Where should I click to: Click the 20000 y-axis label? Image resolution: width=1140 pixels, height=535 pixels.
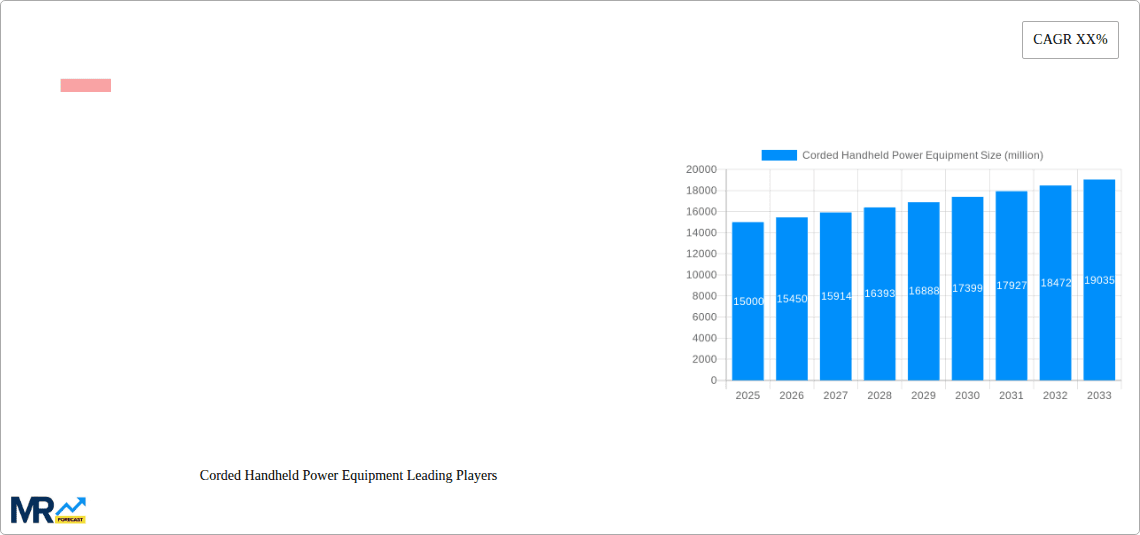701,169
